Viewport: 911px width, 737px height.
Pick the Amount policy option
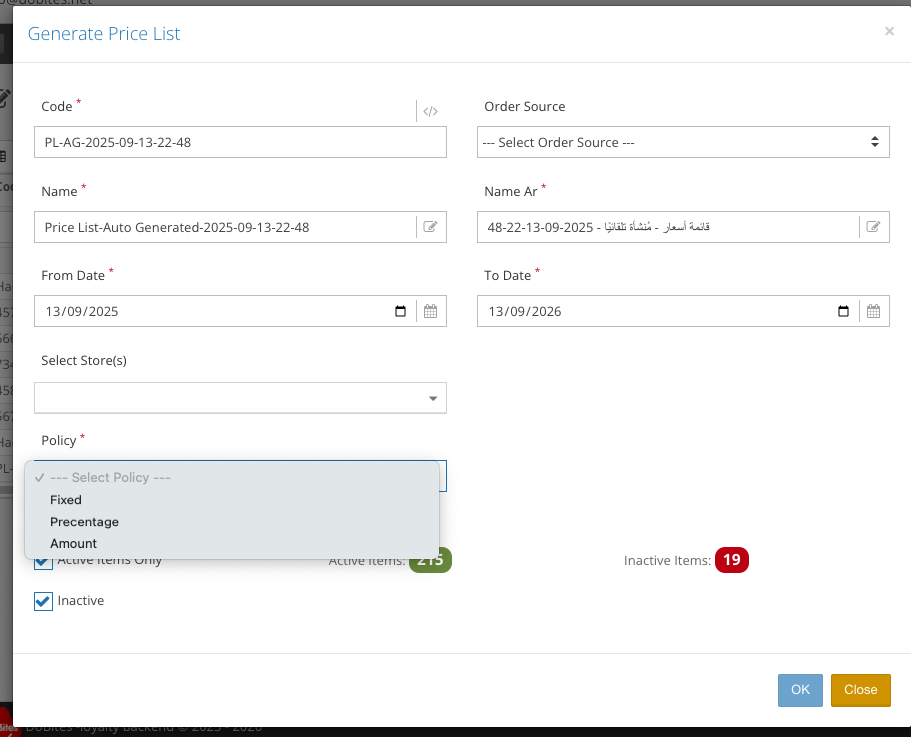[x=73, y=544]
